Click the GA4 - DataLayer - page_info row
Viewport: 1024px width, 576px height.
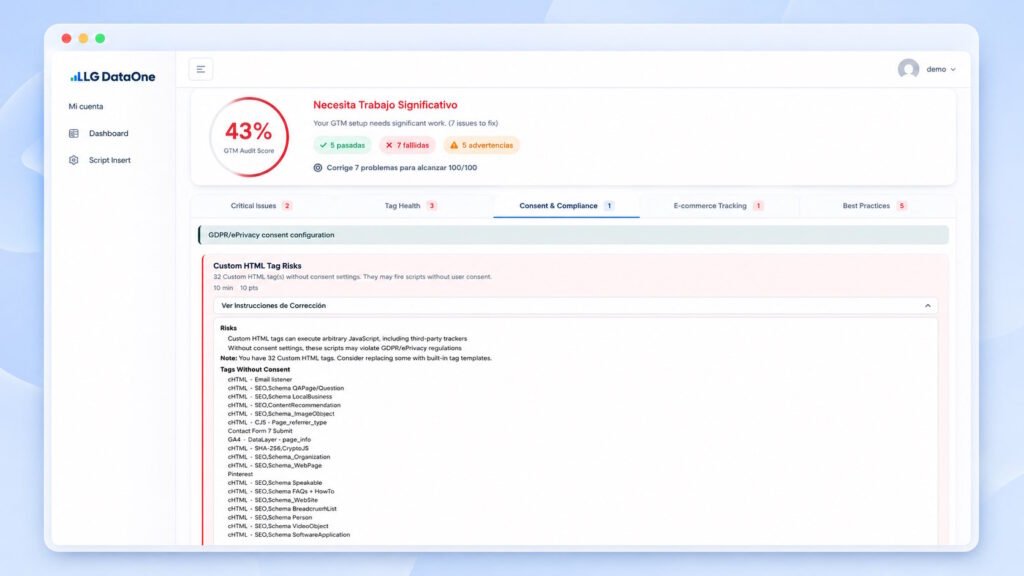pyautogui.click(x=269, y=440)
